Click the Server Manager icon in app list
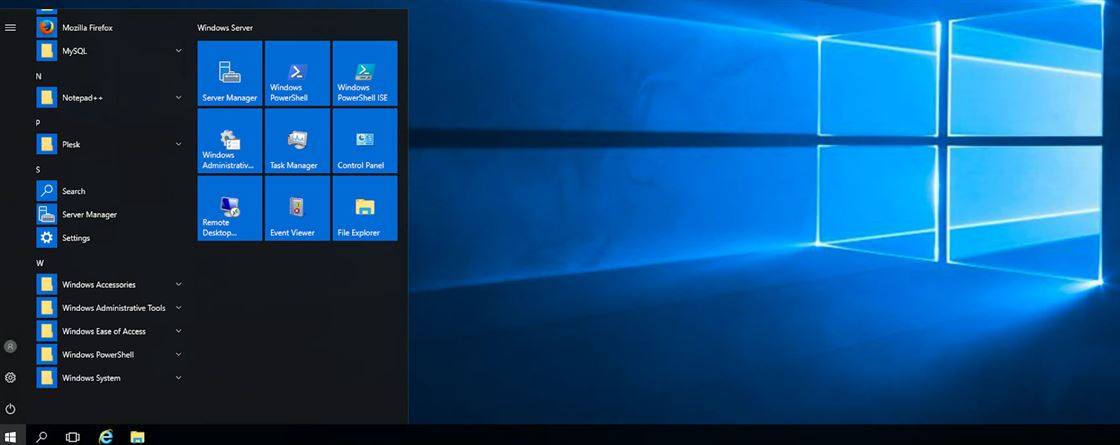Screen dimensions: 1120x445 [46, 214]
